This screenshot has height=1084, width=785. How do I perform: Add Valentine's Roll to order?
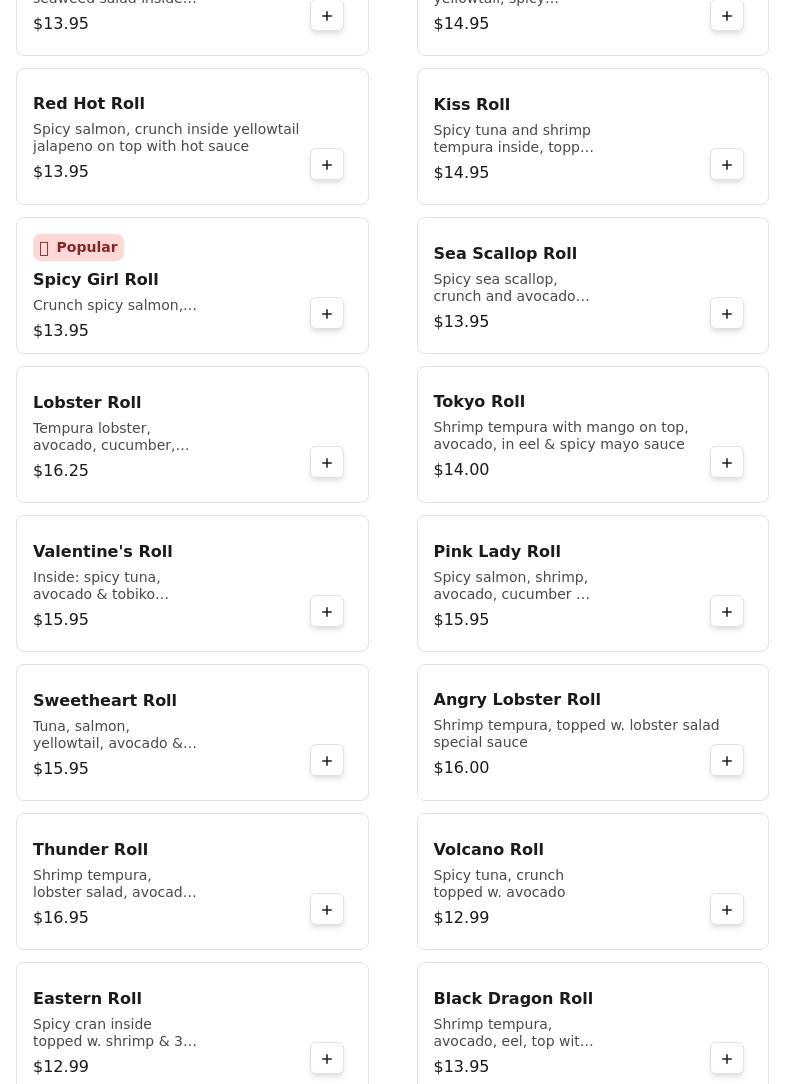pyautogui.click(x=327, y=612)
